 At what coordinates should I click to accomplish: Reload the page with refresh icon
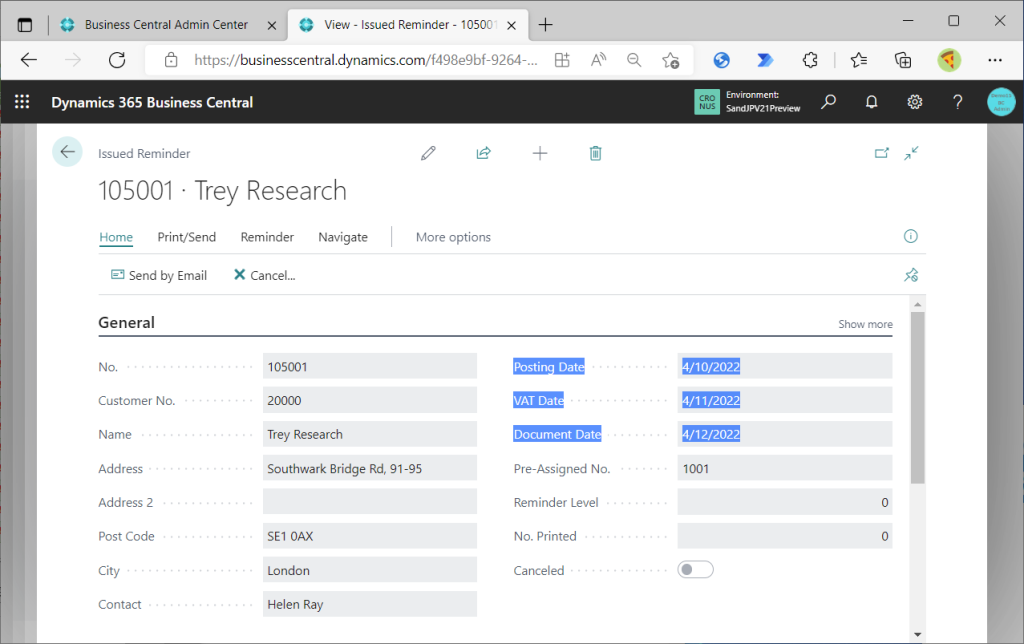point(117,60)
